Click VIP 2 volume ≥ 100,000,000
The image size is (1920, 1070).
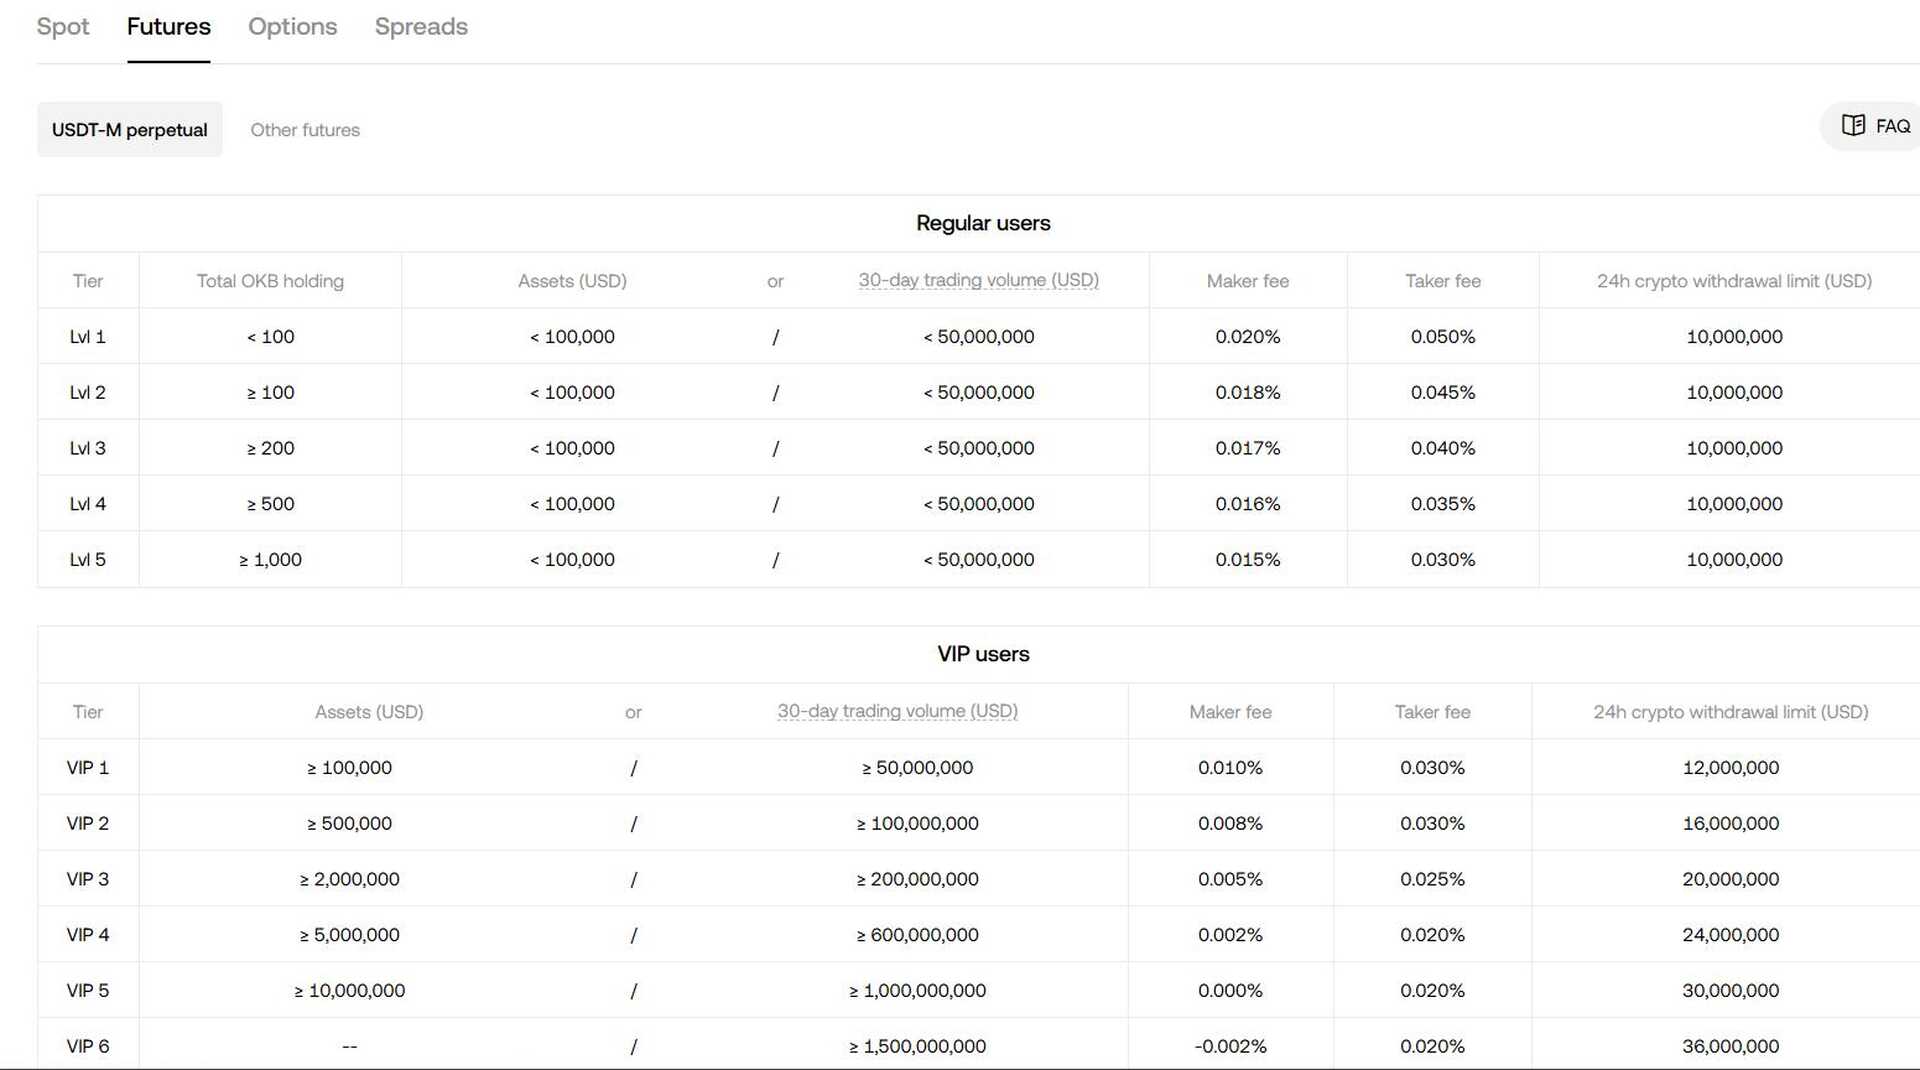coord(917,824)
